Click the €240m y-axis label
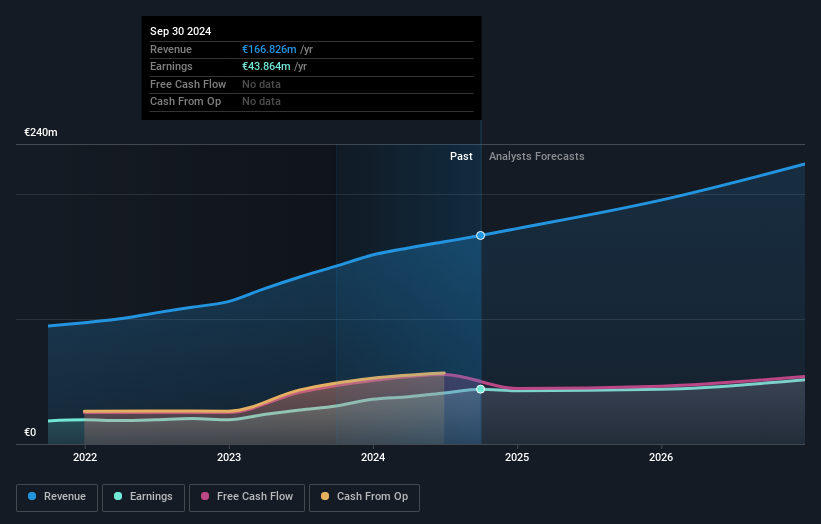Image resolution: width=821 pixels, height=524 pixels. [41, 132]
